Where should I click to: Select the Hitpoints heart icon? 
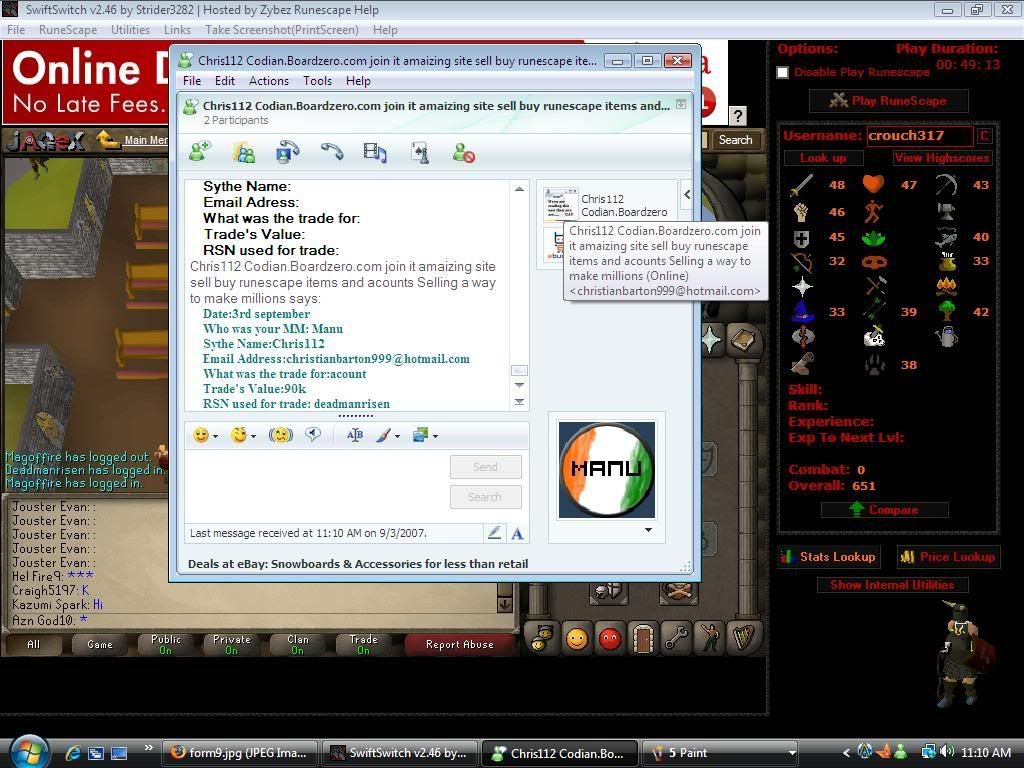(873, 184)
